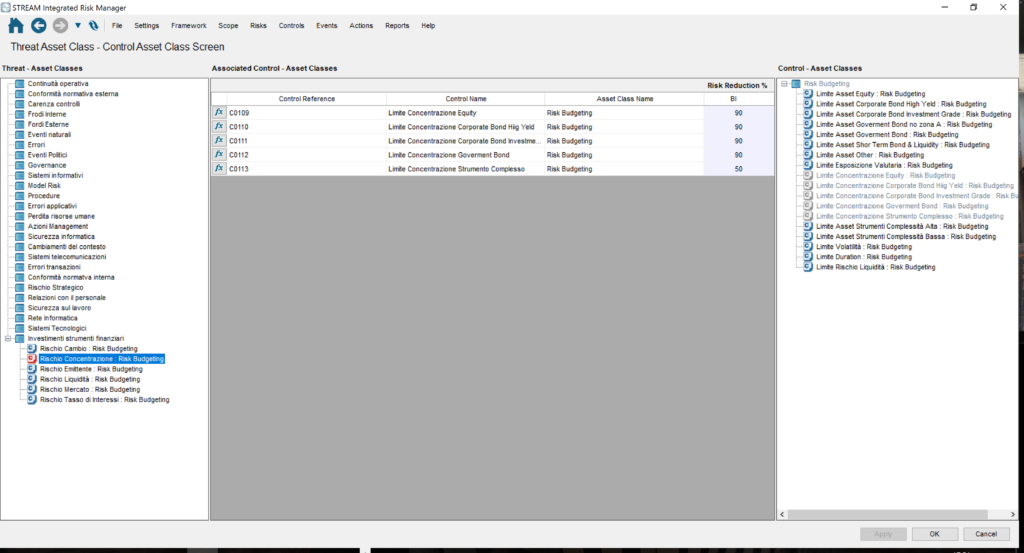Screen dimensions: 1024x553
Task: Open the Events menu
Action: 327,25
